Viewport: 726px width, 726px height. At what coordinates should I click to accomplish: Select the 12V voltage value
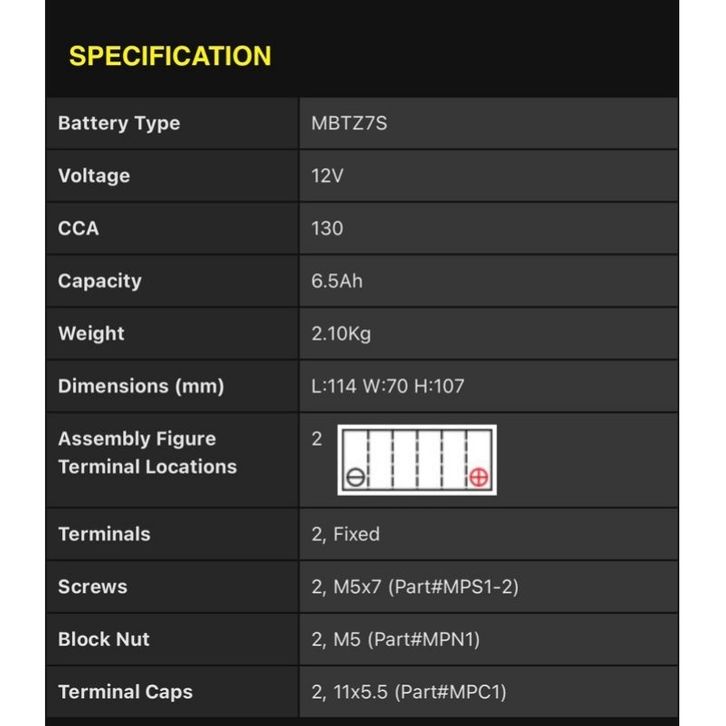(327, 176)
